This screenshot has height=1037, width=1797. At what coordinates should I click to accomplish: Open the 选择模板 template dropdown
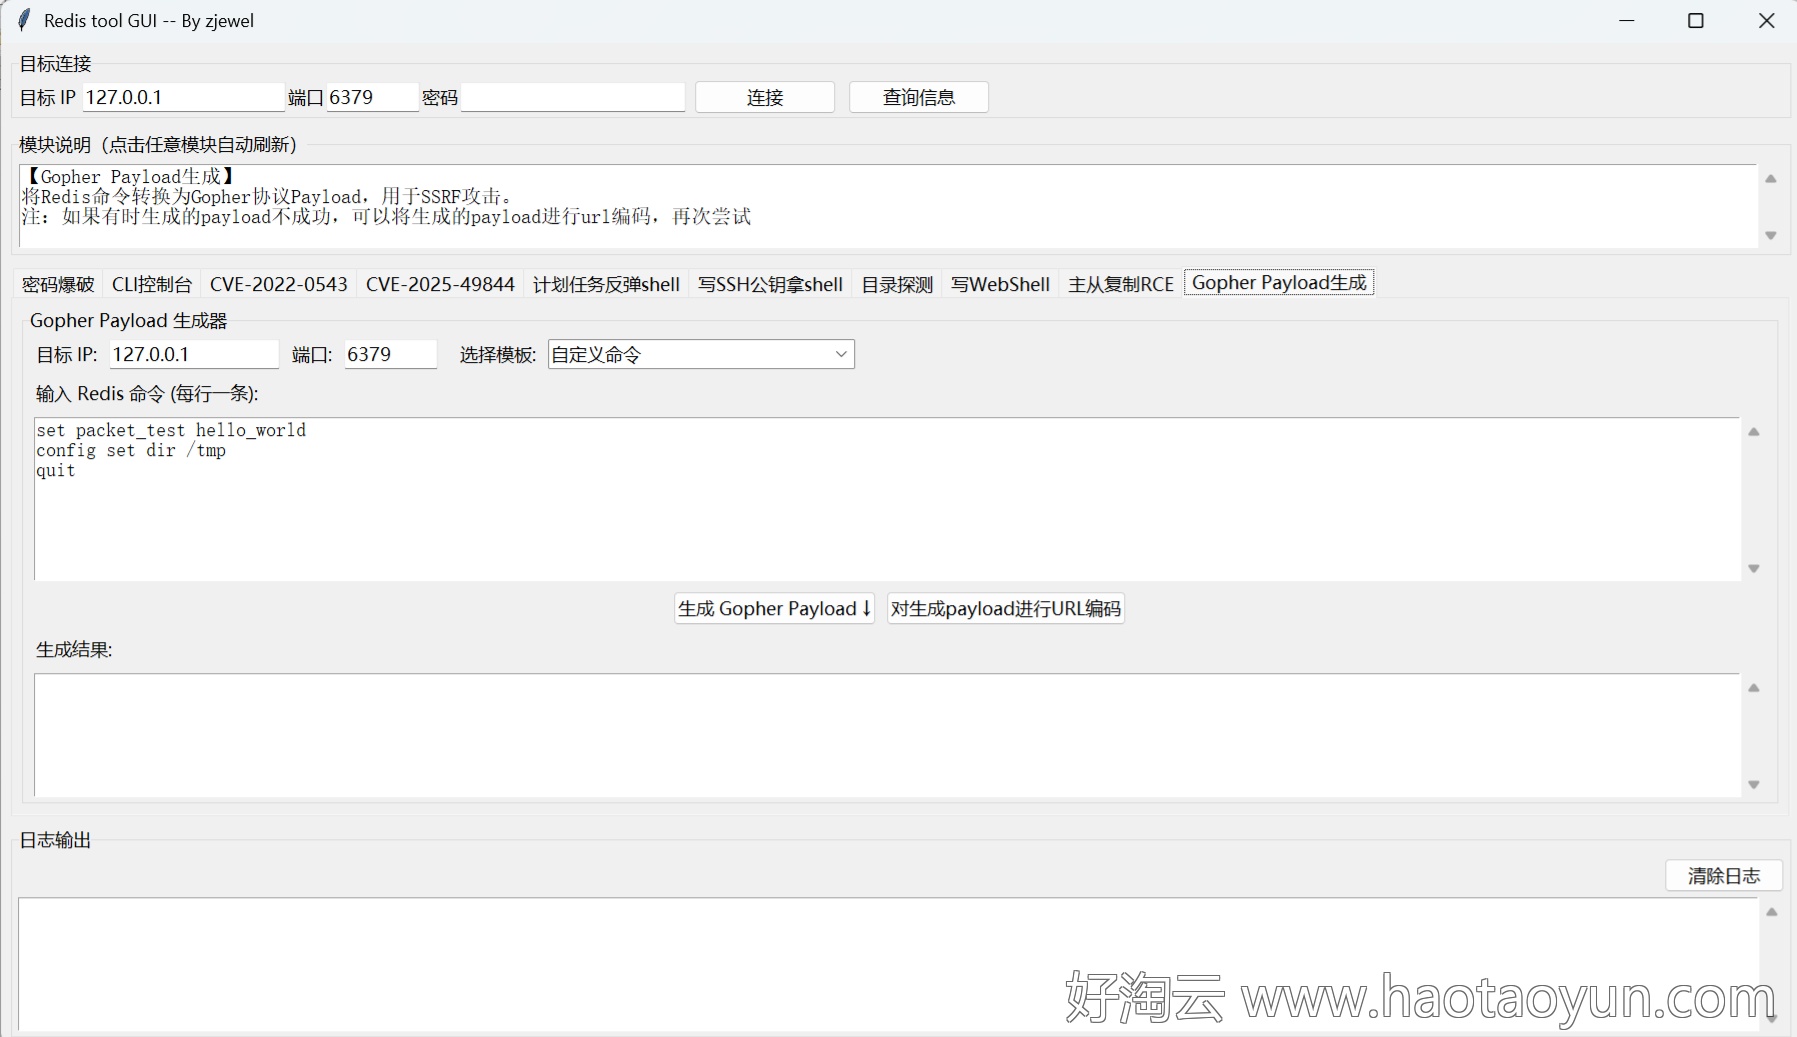coord(701,354)
